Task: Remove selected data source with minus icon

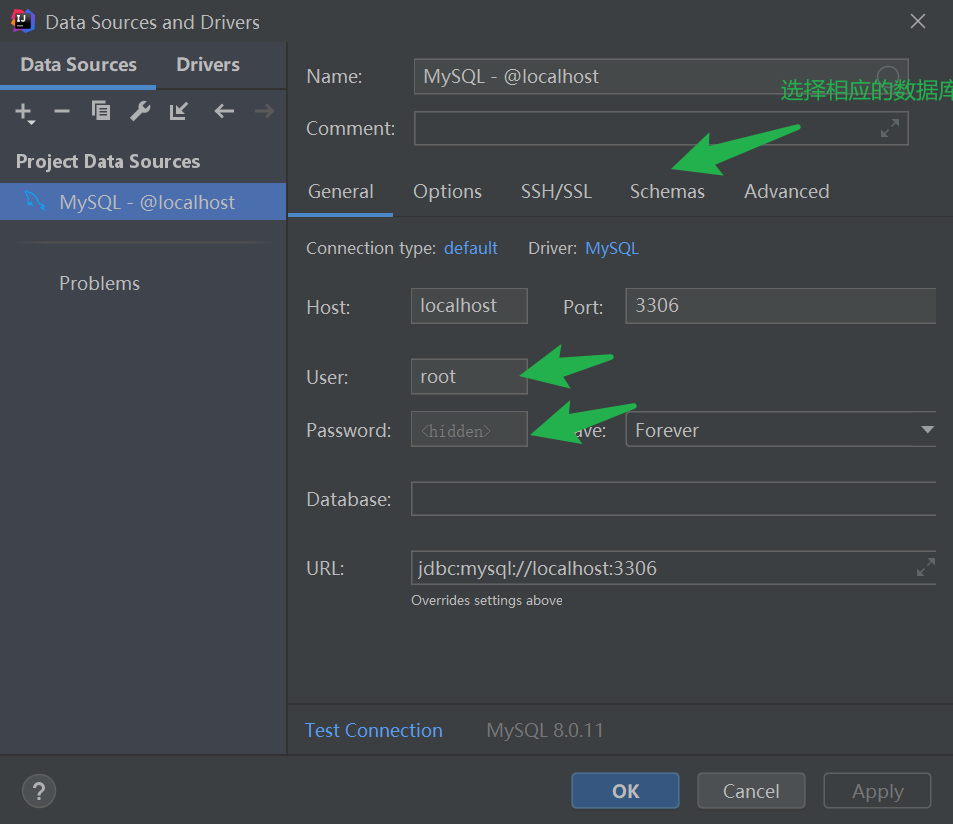Action: coord(62,111)
